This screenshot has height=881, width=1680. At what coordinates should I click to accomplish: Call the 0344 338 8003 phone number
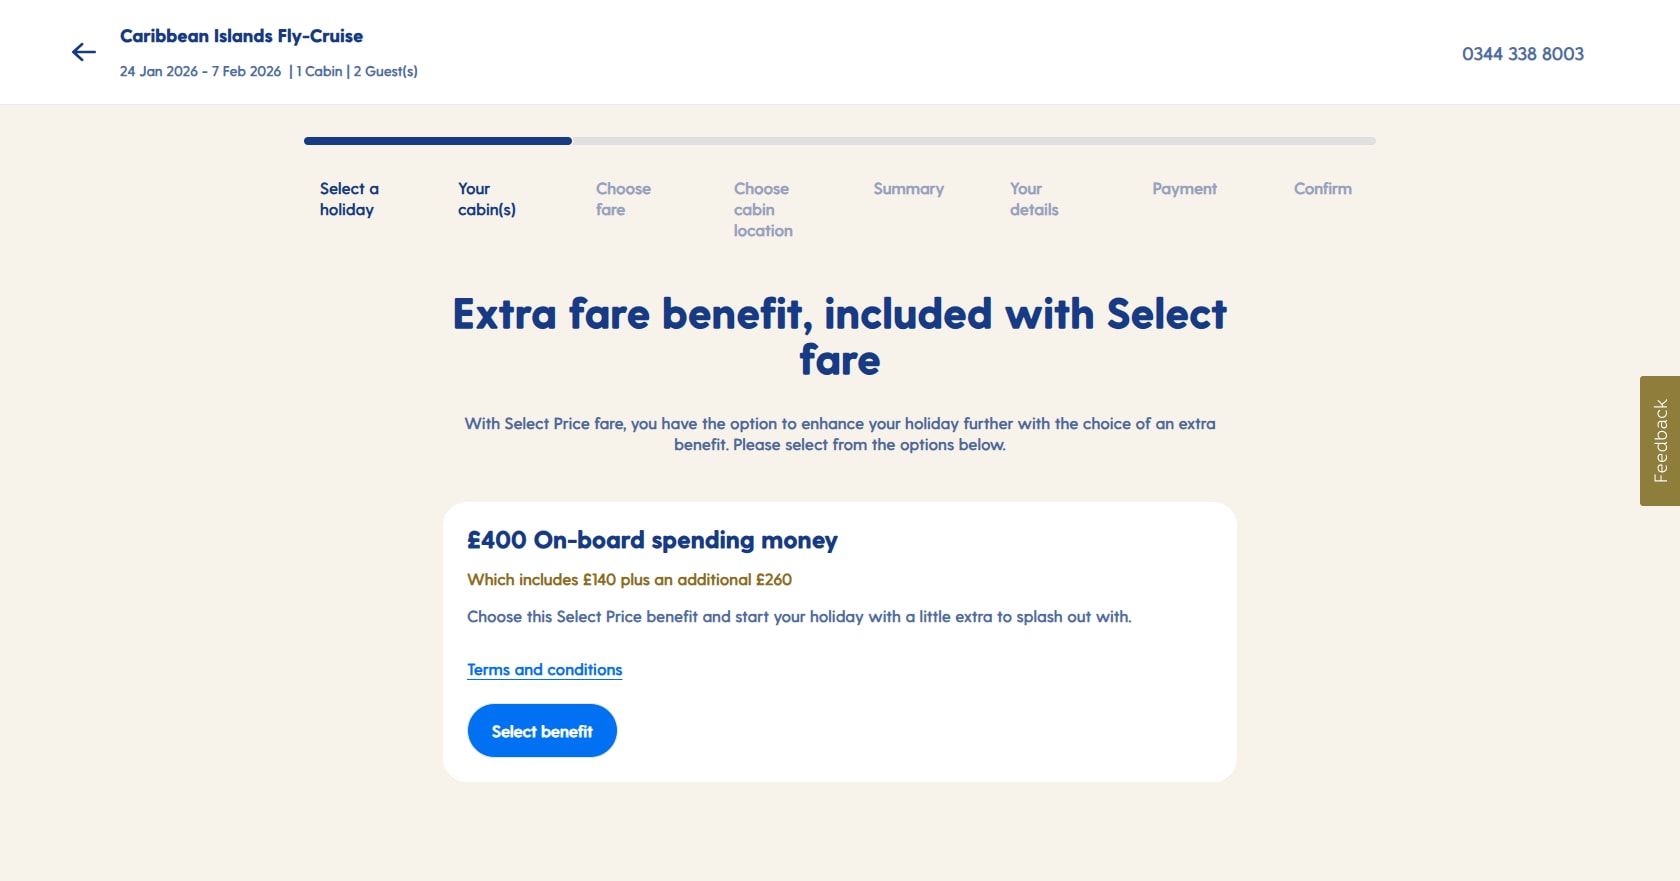click(1522, 54)
